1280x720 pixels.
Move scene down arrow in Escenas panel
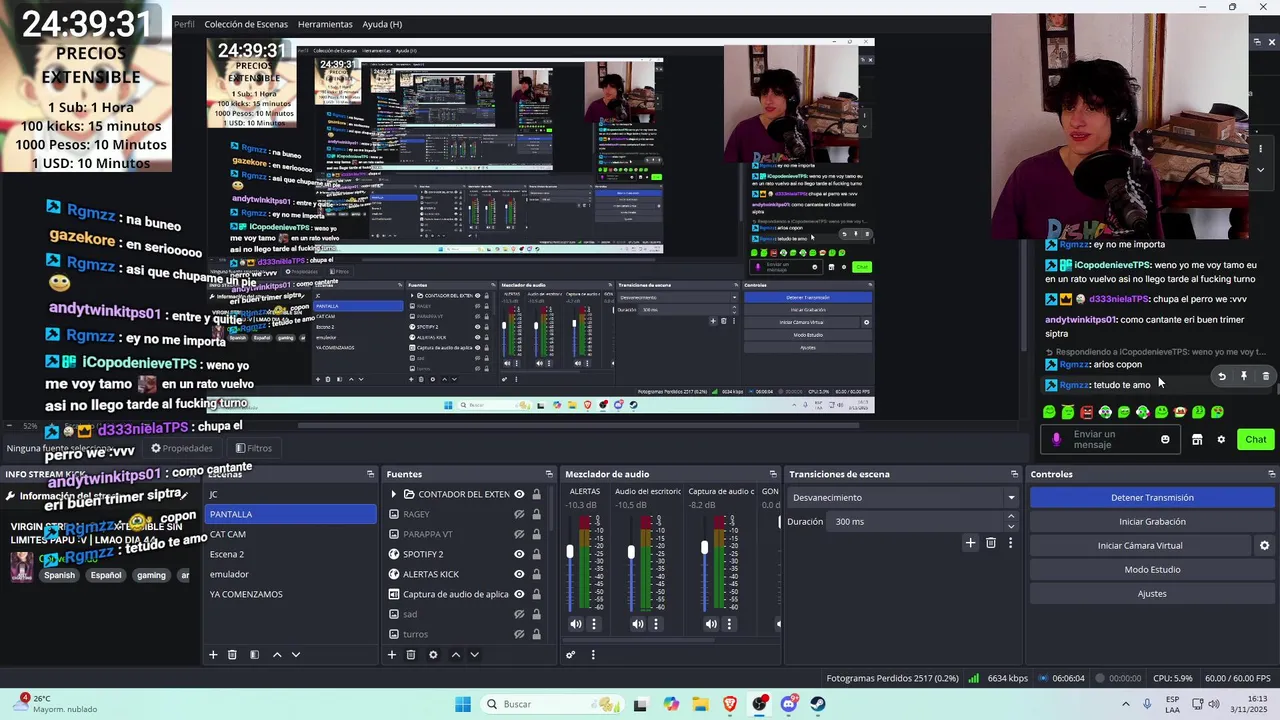pos(295,655)
